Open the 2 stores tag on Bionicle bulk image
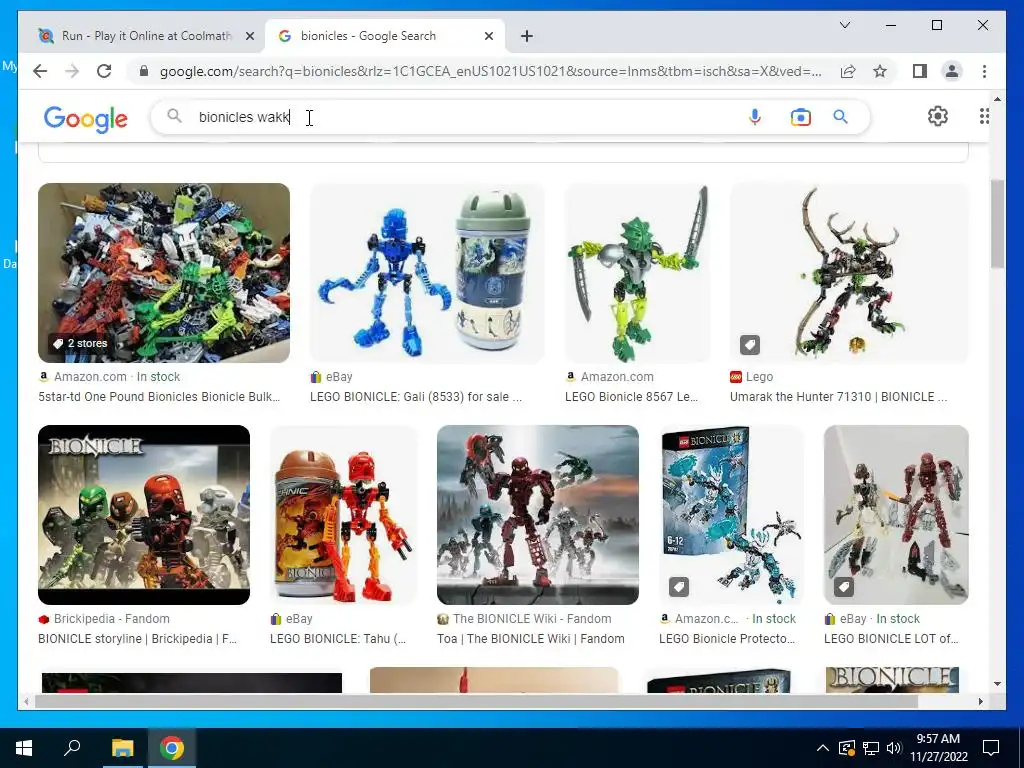1024x768 pixels. (80, 344)
